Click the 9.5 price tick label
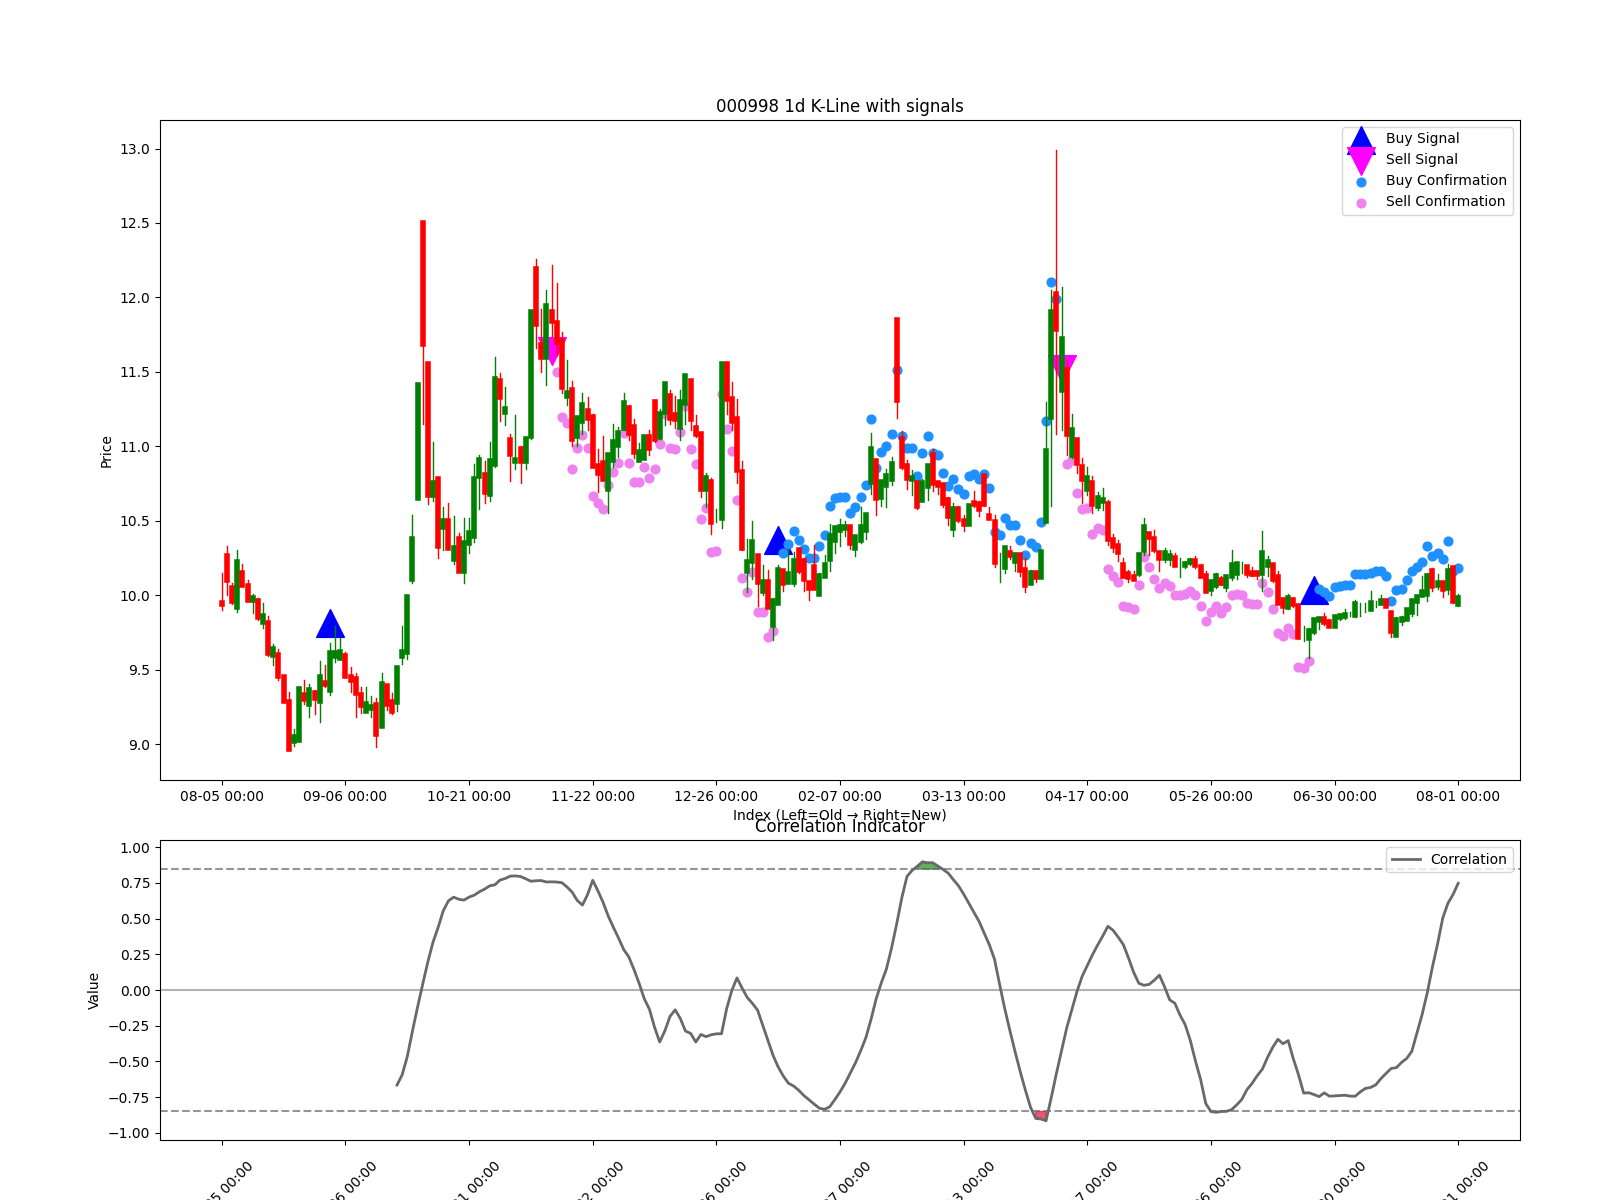1600x1200 pixels. click(x=139, y=671)
